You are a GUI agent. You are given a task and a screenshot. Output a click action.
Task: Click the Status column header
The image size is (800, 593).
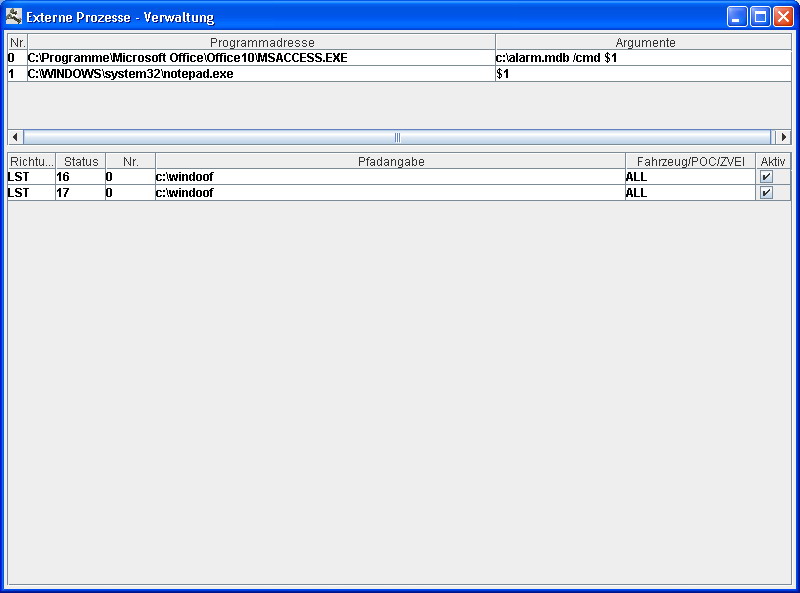coord(81,161)
